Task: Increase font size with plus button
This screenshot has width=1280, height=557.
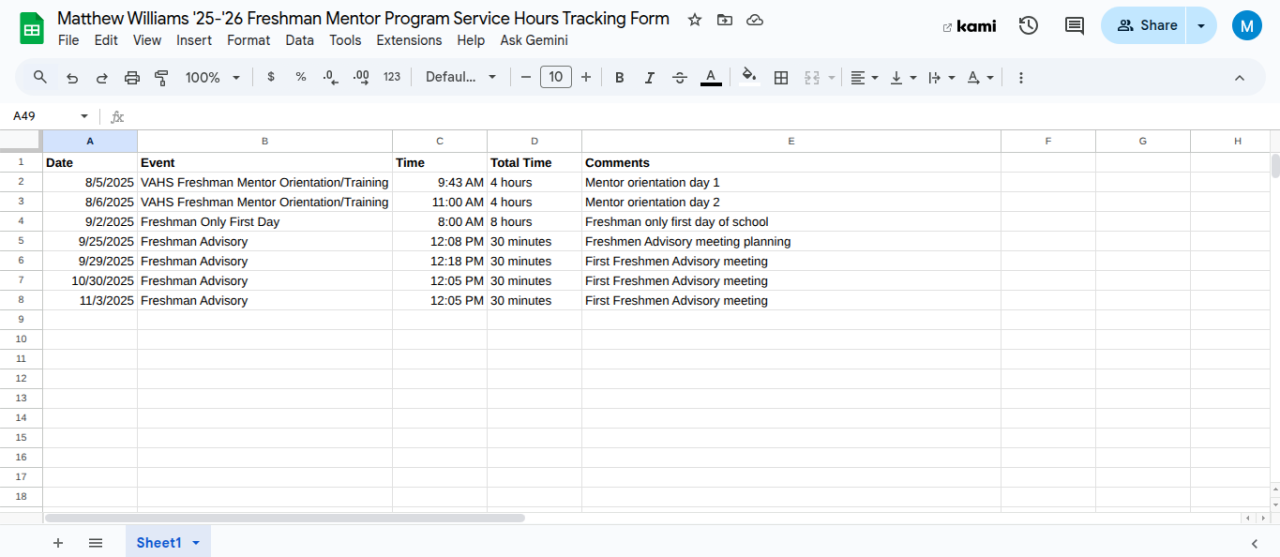Action: click(x=586, y=77)
